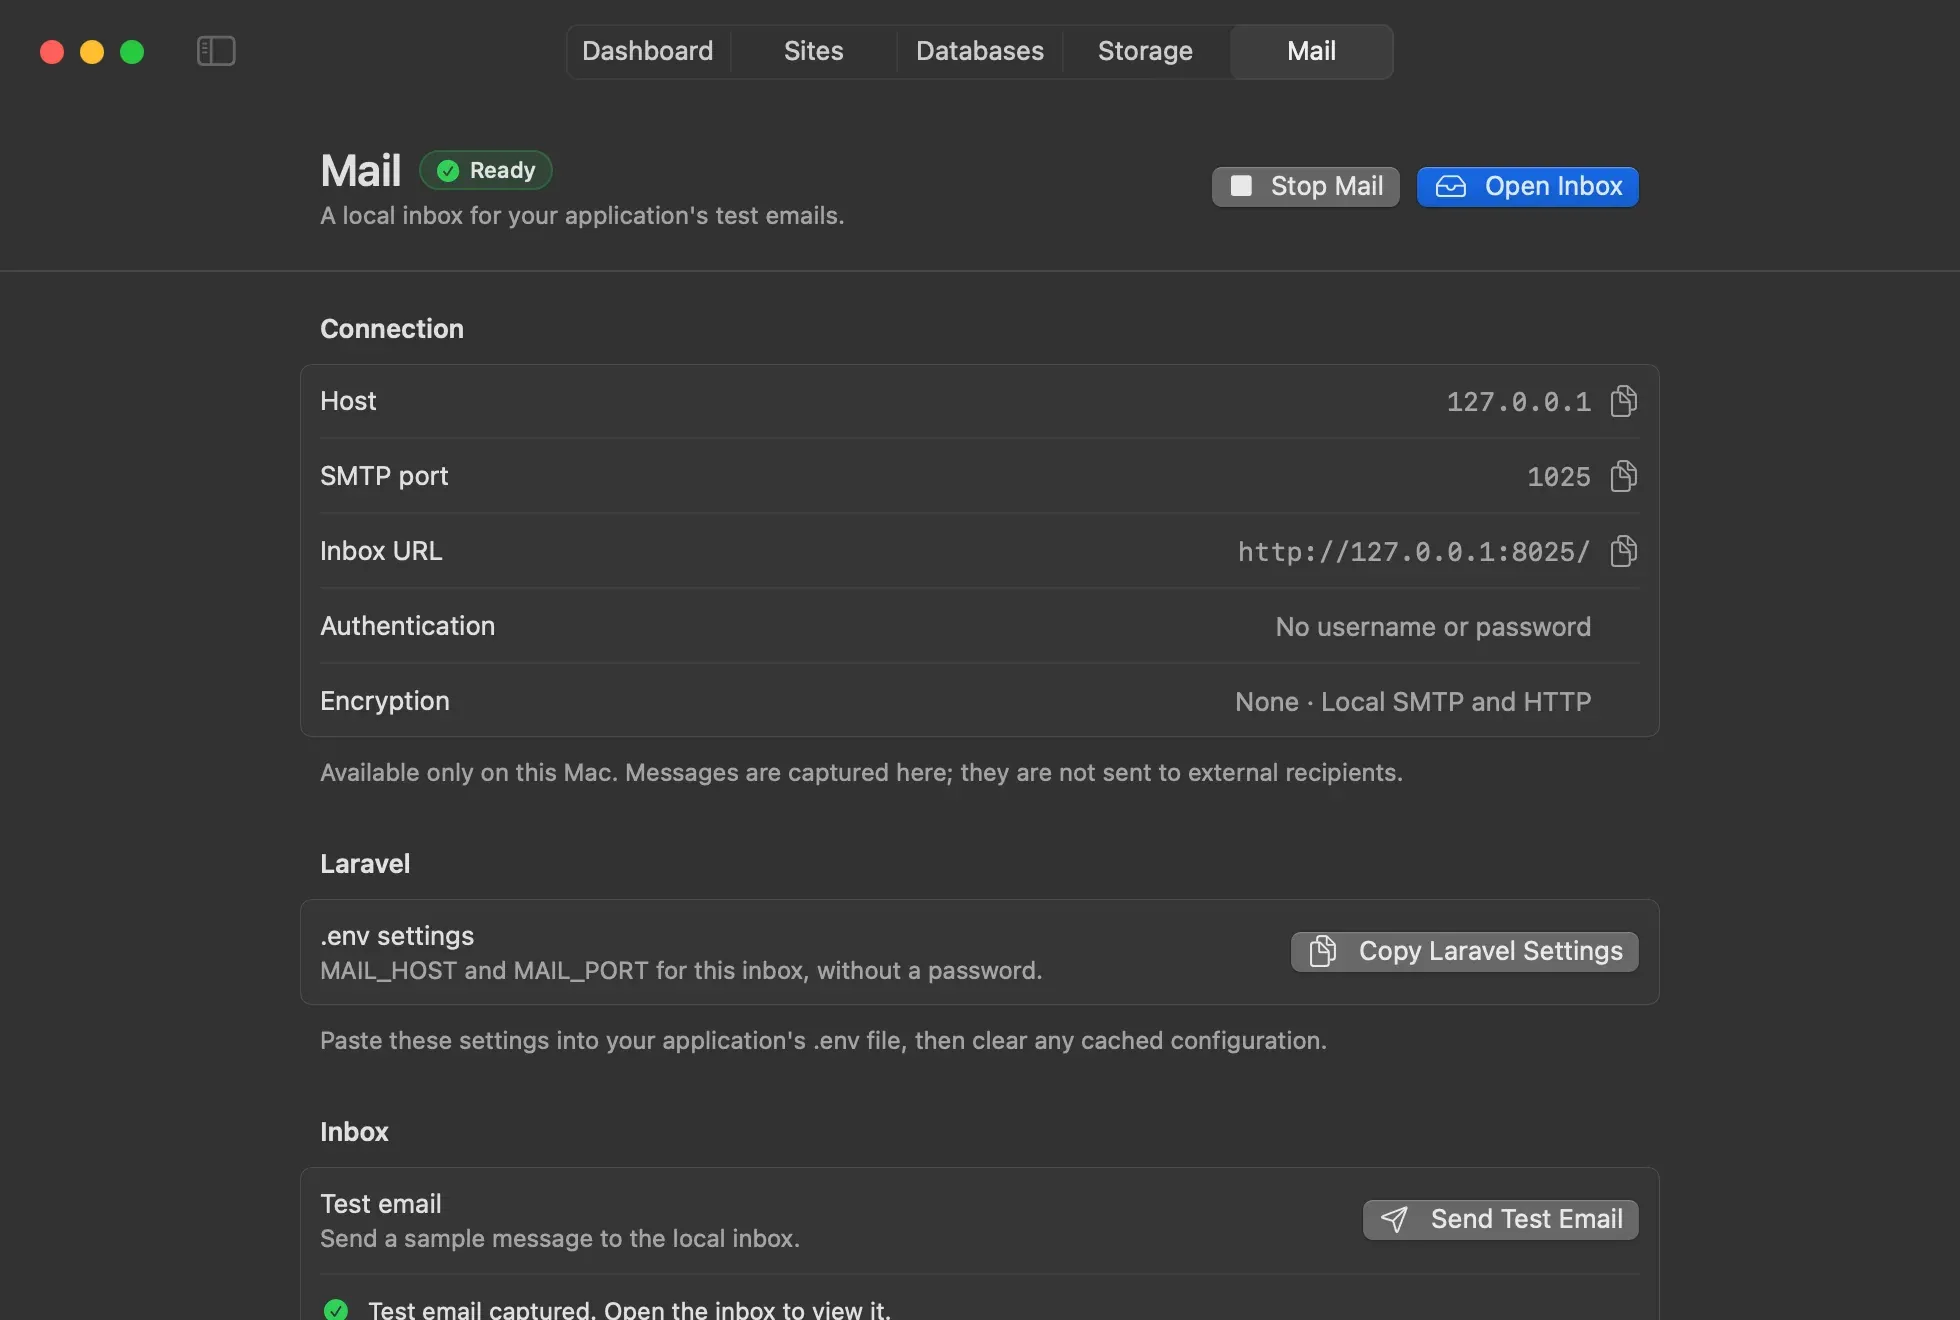Click the http://127.0.0.1:8025/ URL text
The height and width of the screenshot is (1320, 1960).
tap(1413, 552)
